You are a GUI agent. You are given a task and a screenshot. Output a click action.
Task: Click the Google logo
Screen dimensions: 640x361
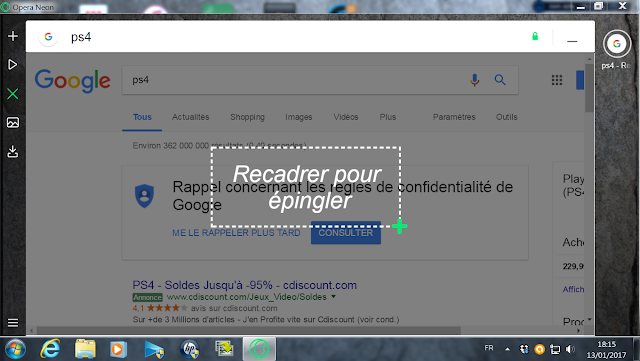[x=73, y=80]
